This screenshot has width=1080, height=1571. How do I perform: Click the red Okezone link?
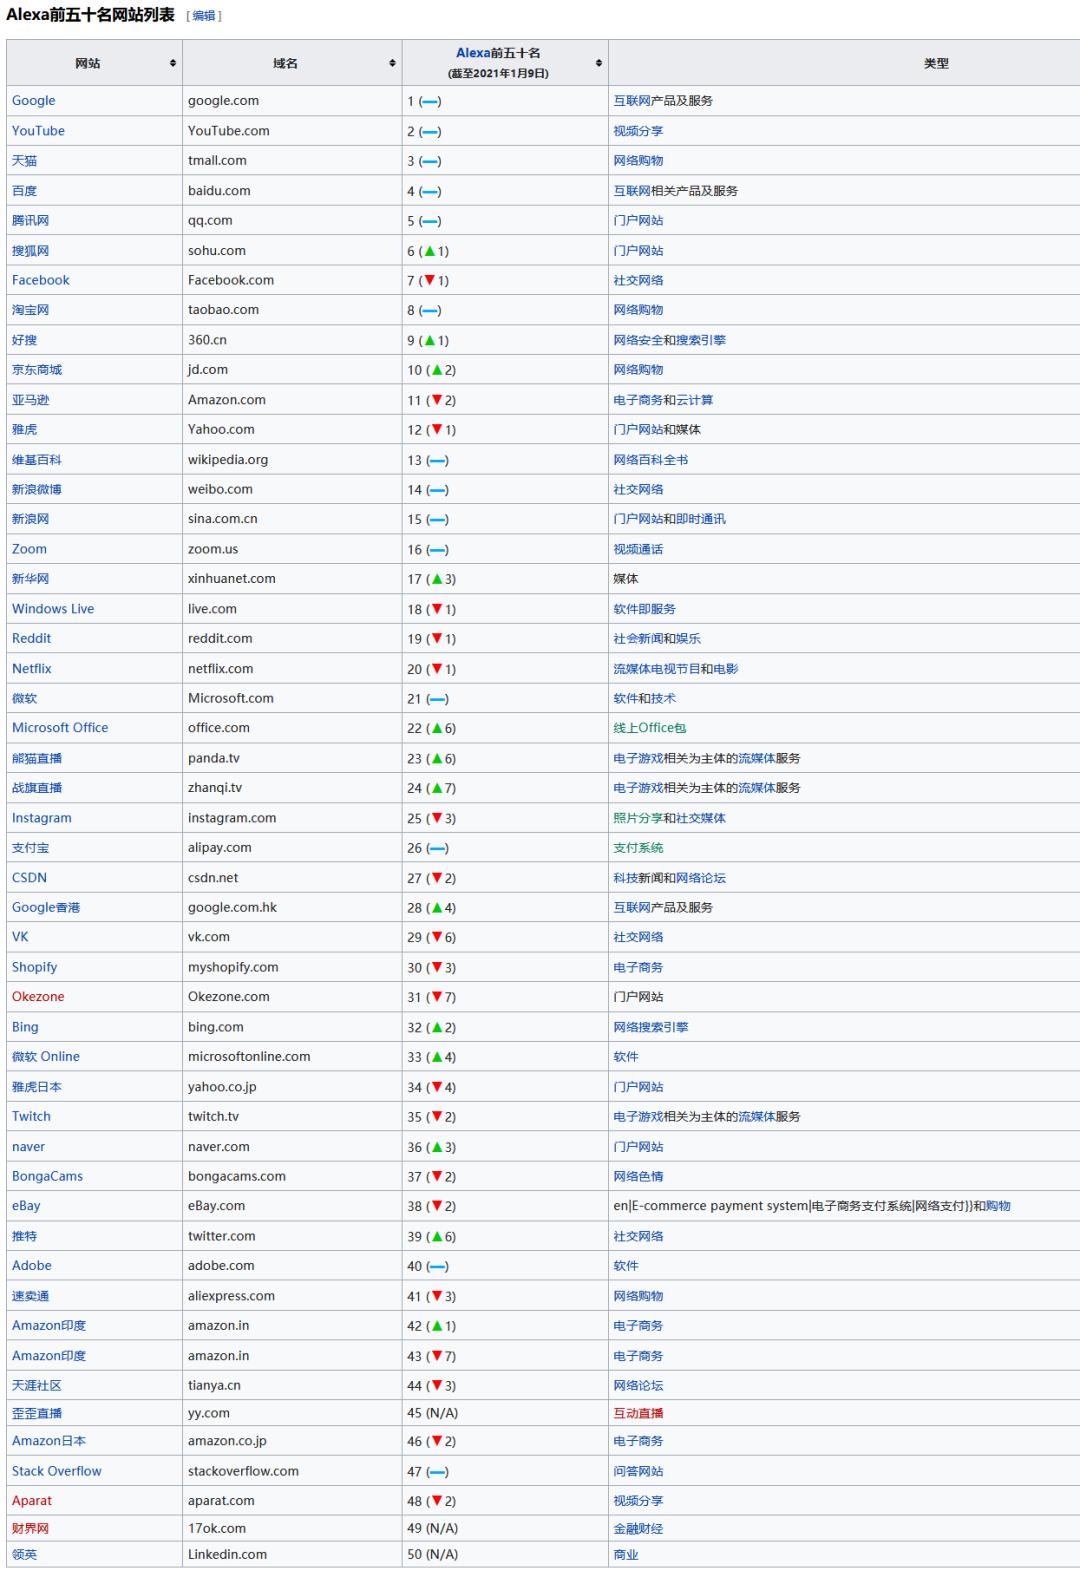pos(38,997)
